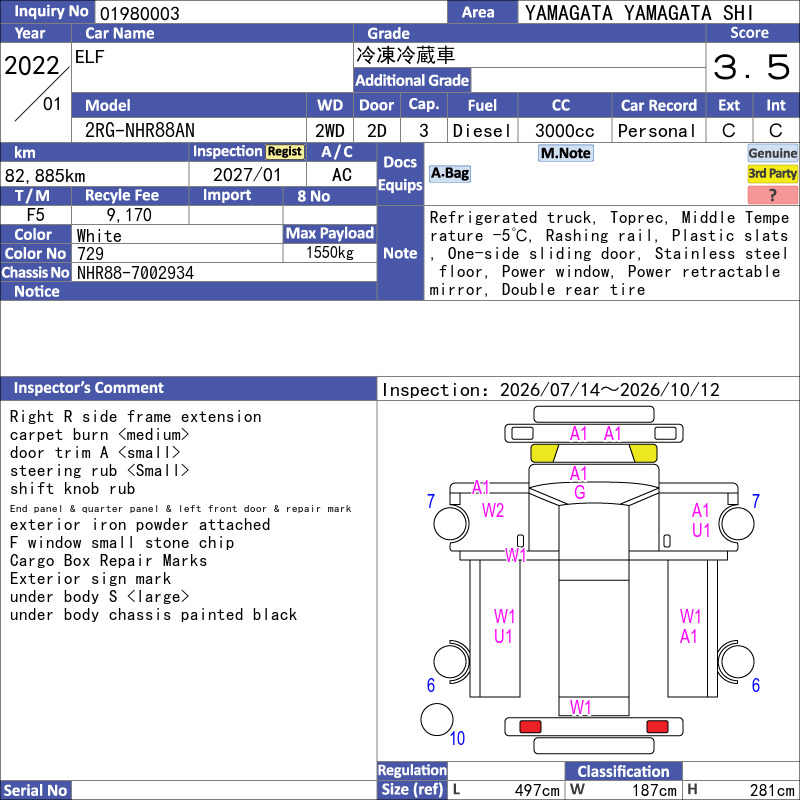Click the rear left wheel marked 6
Image resolution: width=800 pixels, height=800 pixels.
click(451, 662)
